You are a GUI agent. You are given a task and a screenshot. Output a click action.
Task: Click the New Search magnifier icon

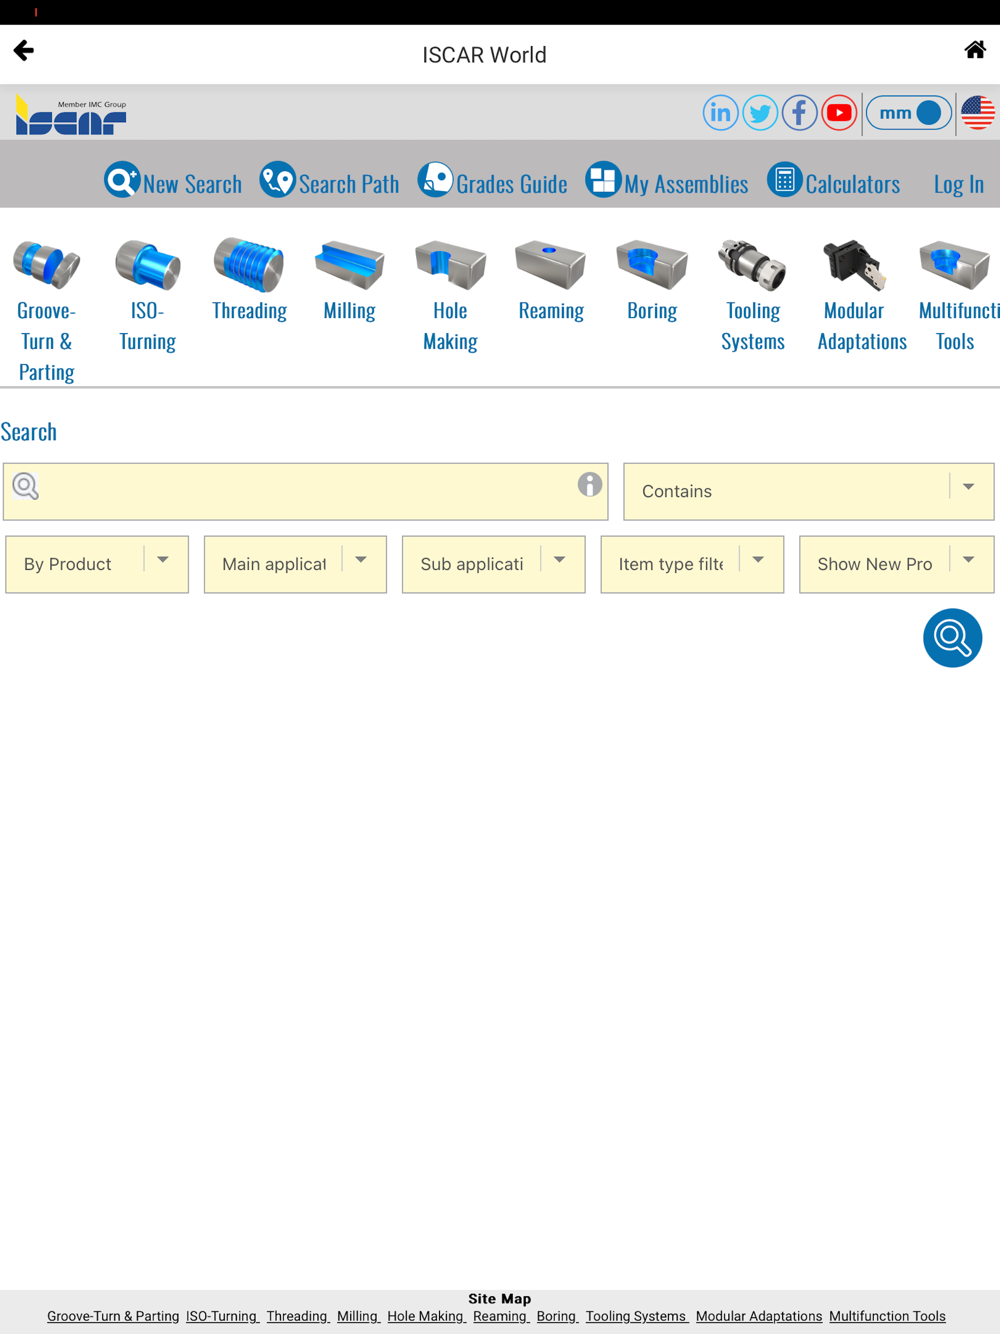(x=122, y=180)
